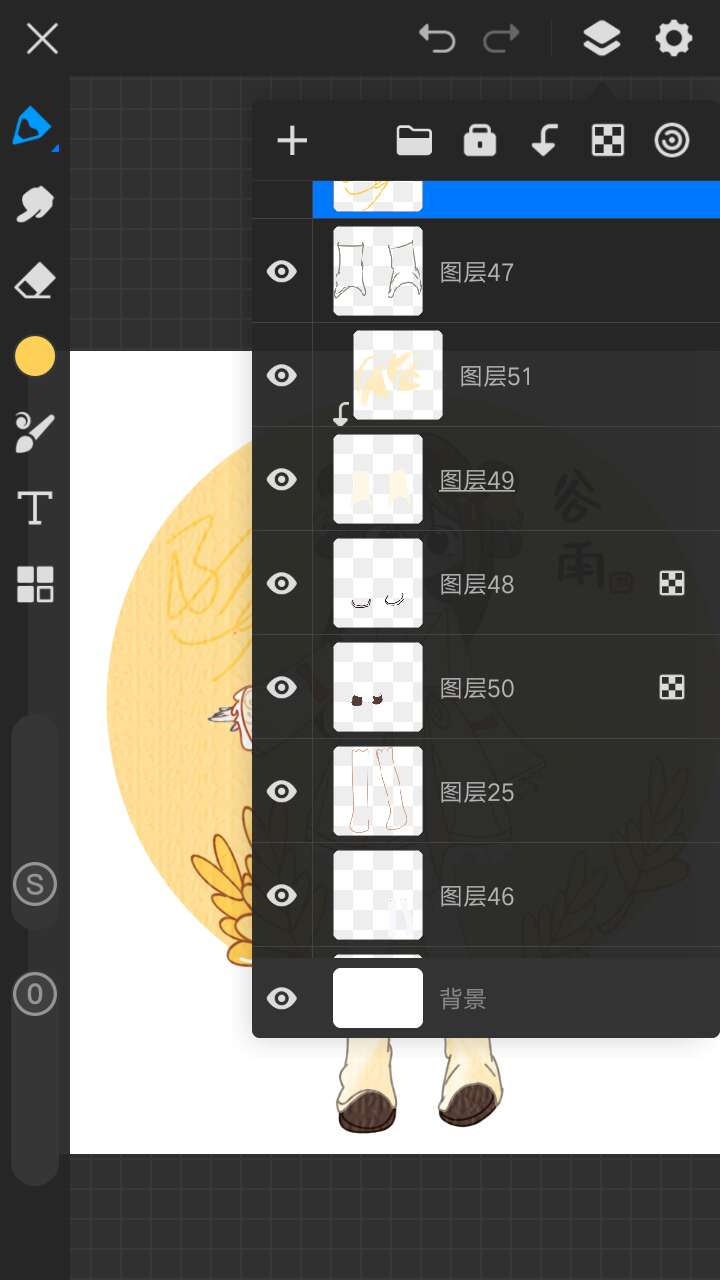Toggle visibility of 图层50
720x1280 pixels.
[282, 688]
